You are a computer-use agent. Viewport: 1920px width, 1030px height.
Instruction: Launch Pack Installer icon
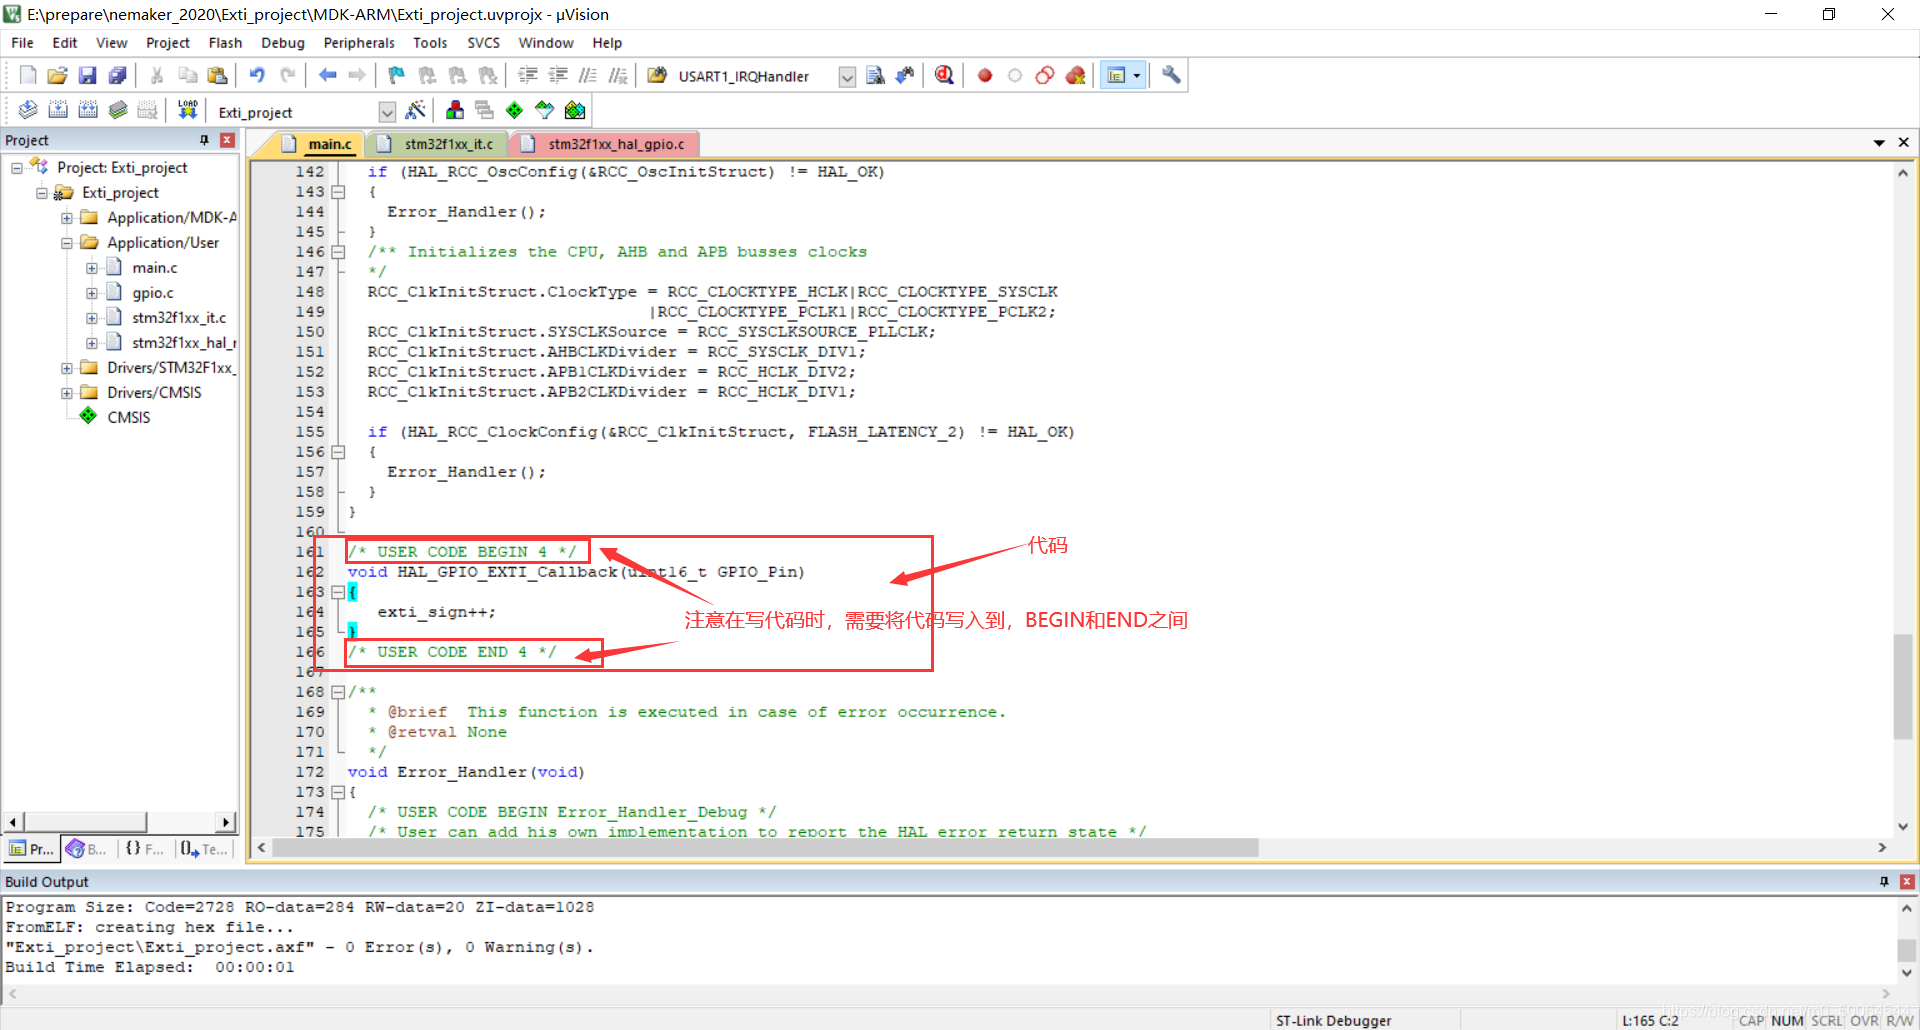point(575,110)
